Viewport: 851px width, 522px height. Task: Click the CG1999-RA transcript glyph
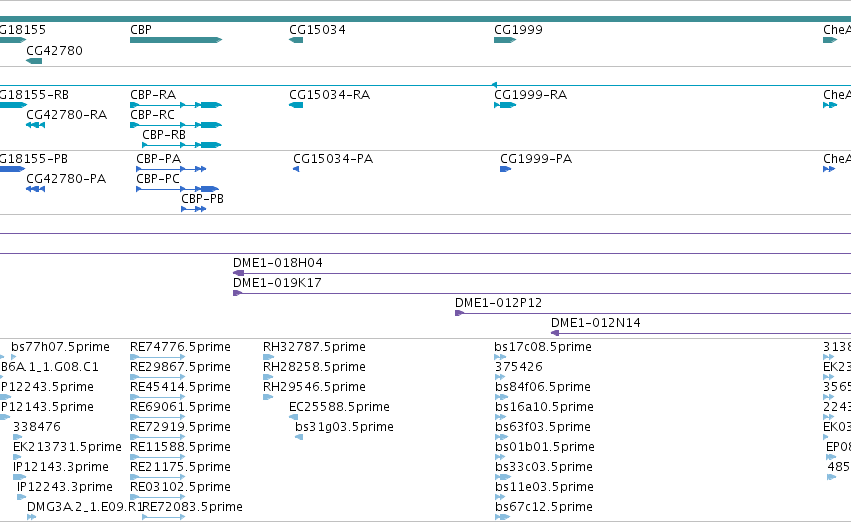(x=505, y=105)
